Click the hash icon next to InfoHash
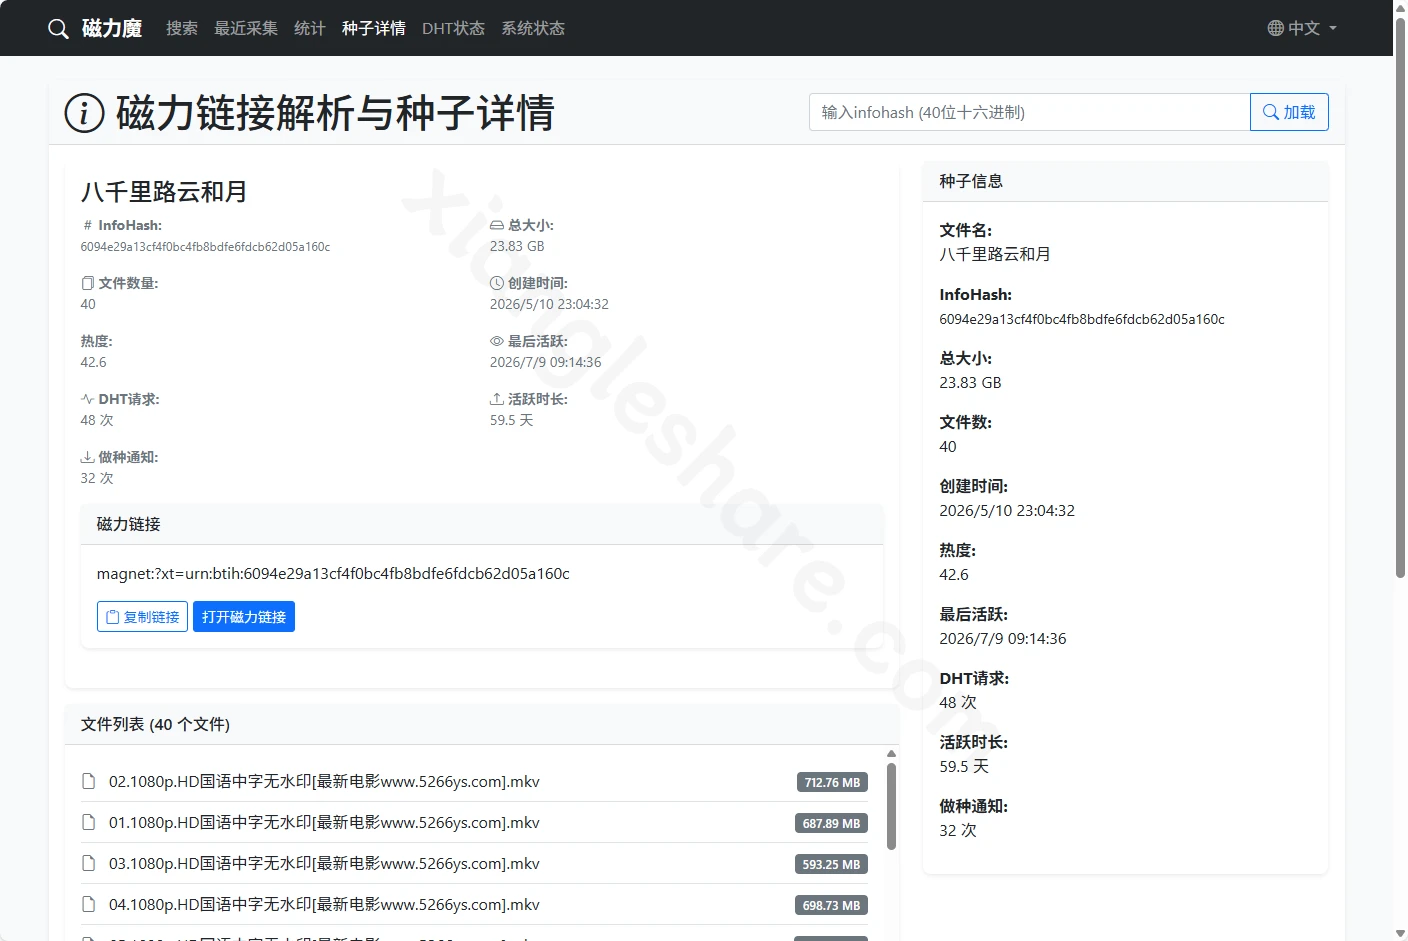 point(88,225)
